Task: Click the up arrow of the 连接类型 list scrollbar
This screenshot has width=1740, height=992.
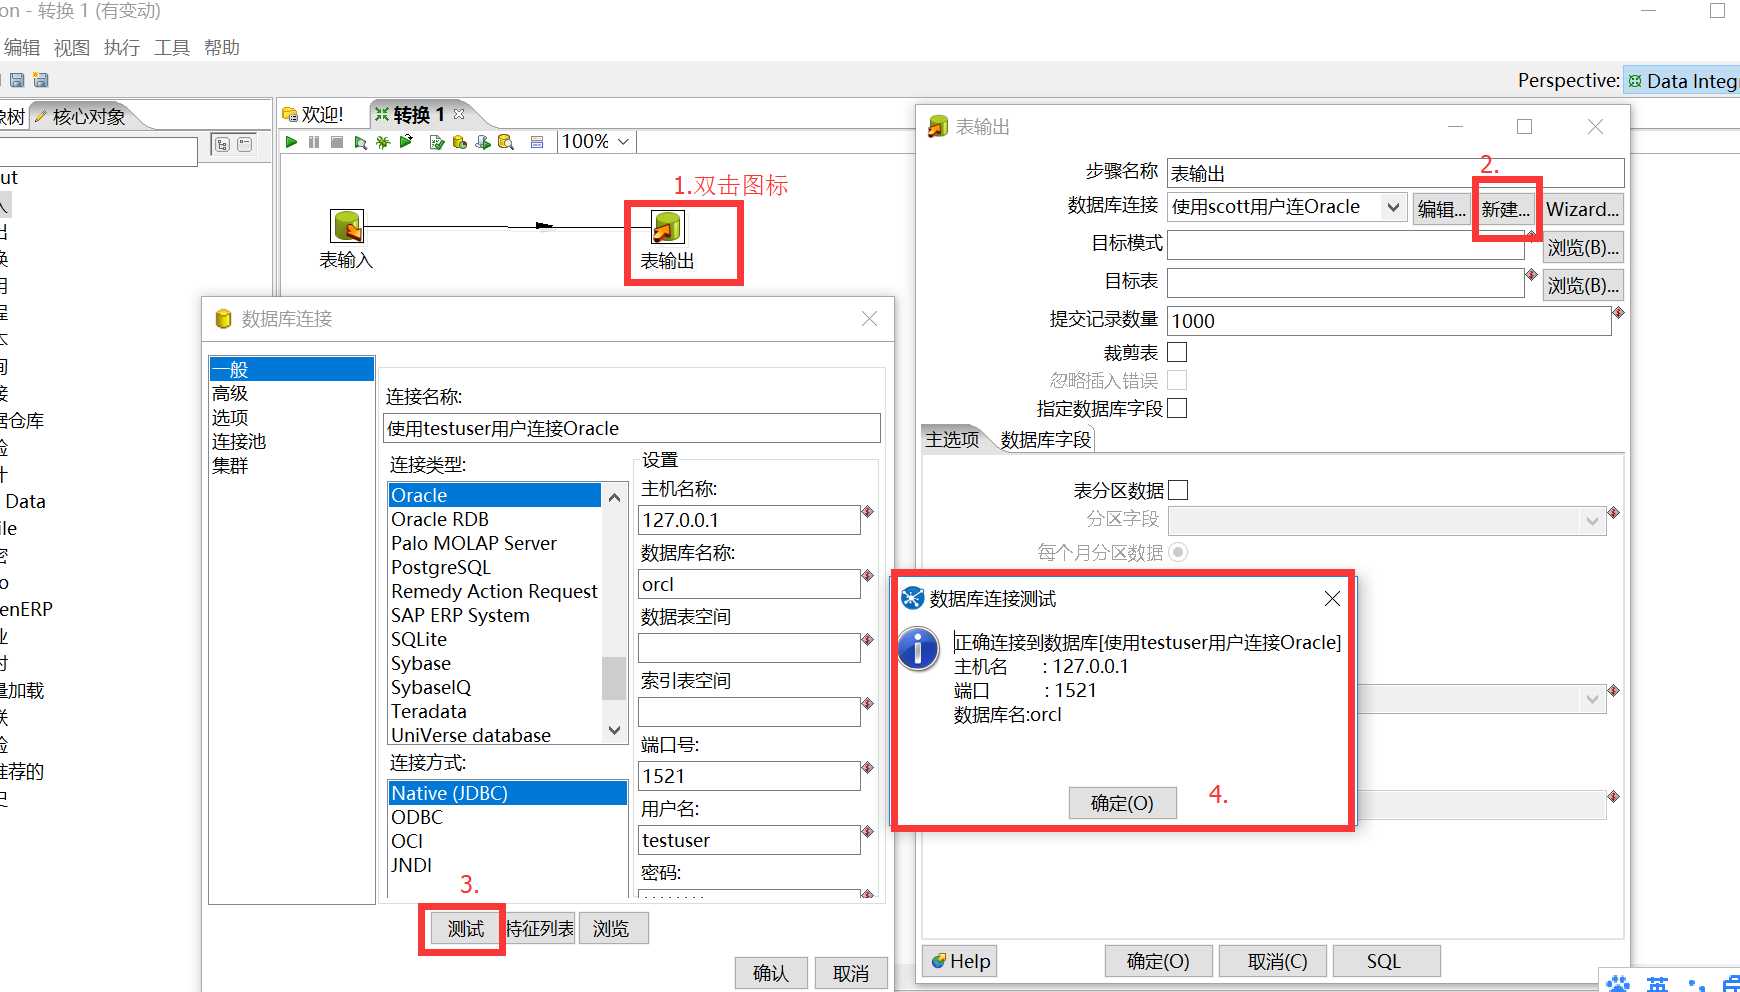Action: click(614, 497)
